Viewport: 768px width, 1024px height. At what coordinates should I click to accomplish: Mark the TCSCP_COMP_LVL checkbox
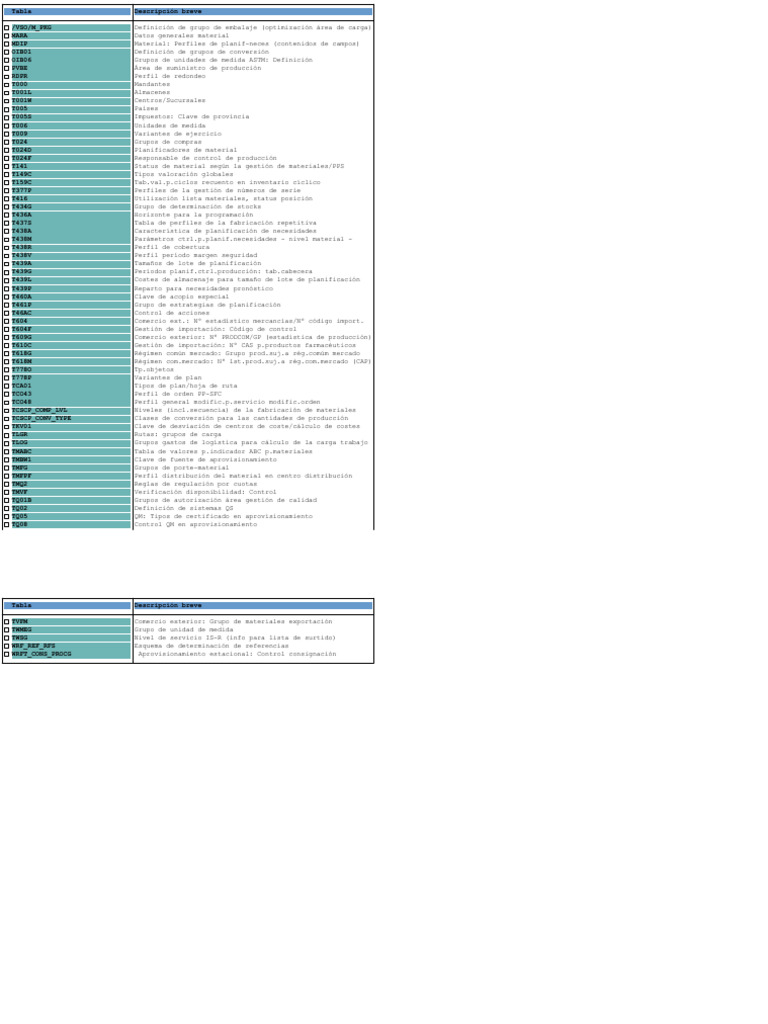pyautogui.click(x=7, y=411)
